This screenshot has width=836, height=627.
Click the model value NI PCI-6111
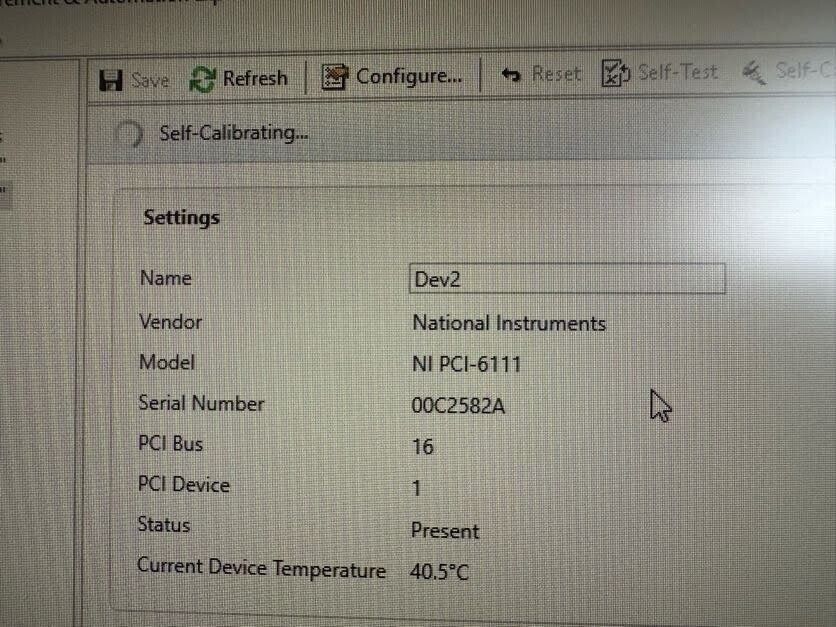click(467, 365)
